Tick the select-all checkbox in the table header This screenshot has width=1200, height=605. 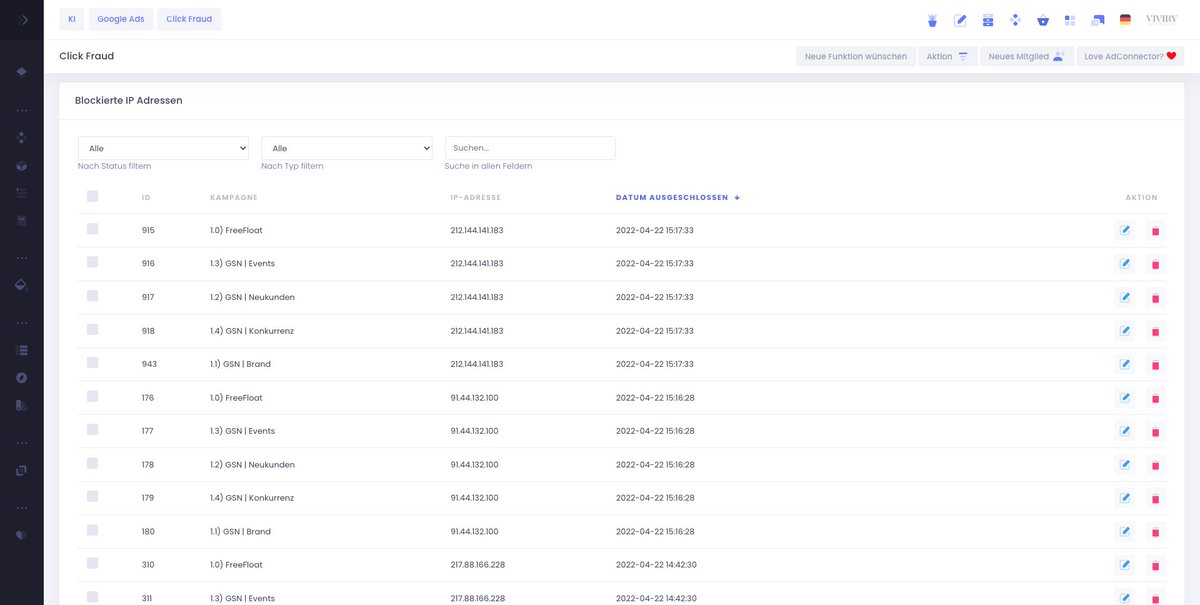tap(93, 196)
